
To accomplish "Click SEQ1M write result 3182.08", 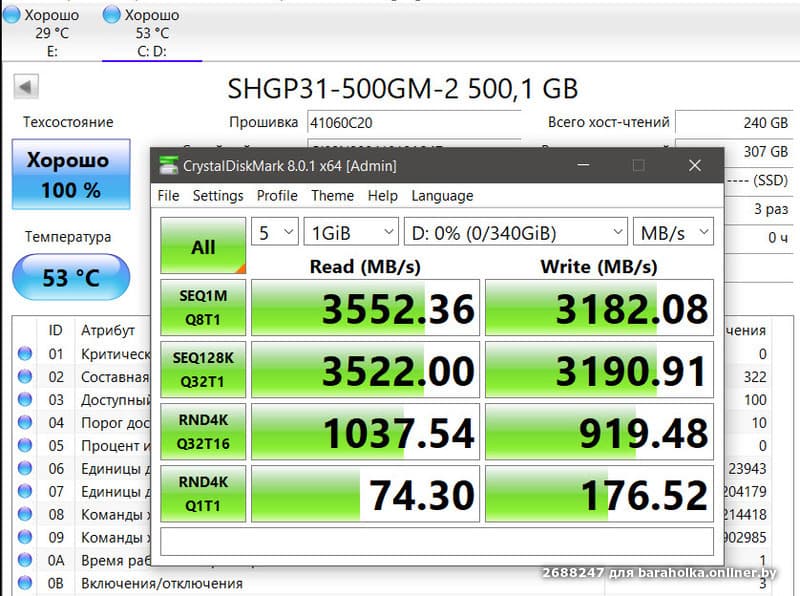I will pos(599,308).
